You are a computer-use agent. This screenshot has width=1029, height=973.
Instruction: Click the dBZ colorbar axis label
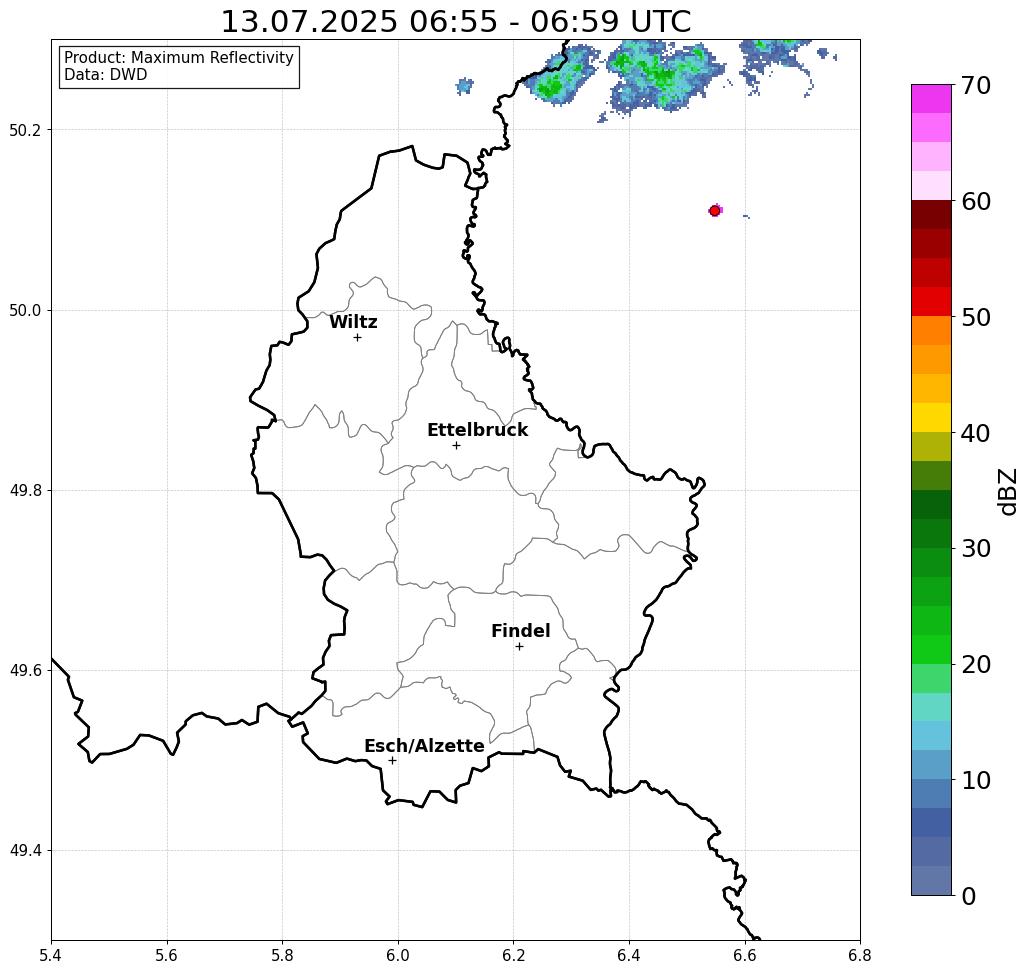1008,491
